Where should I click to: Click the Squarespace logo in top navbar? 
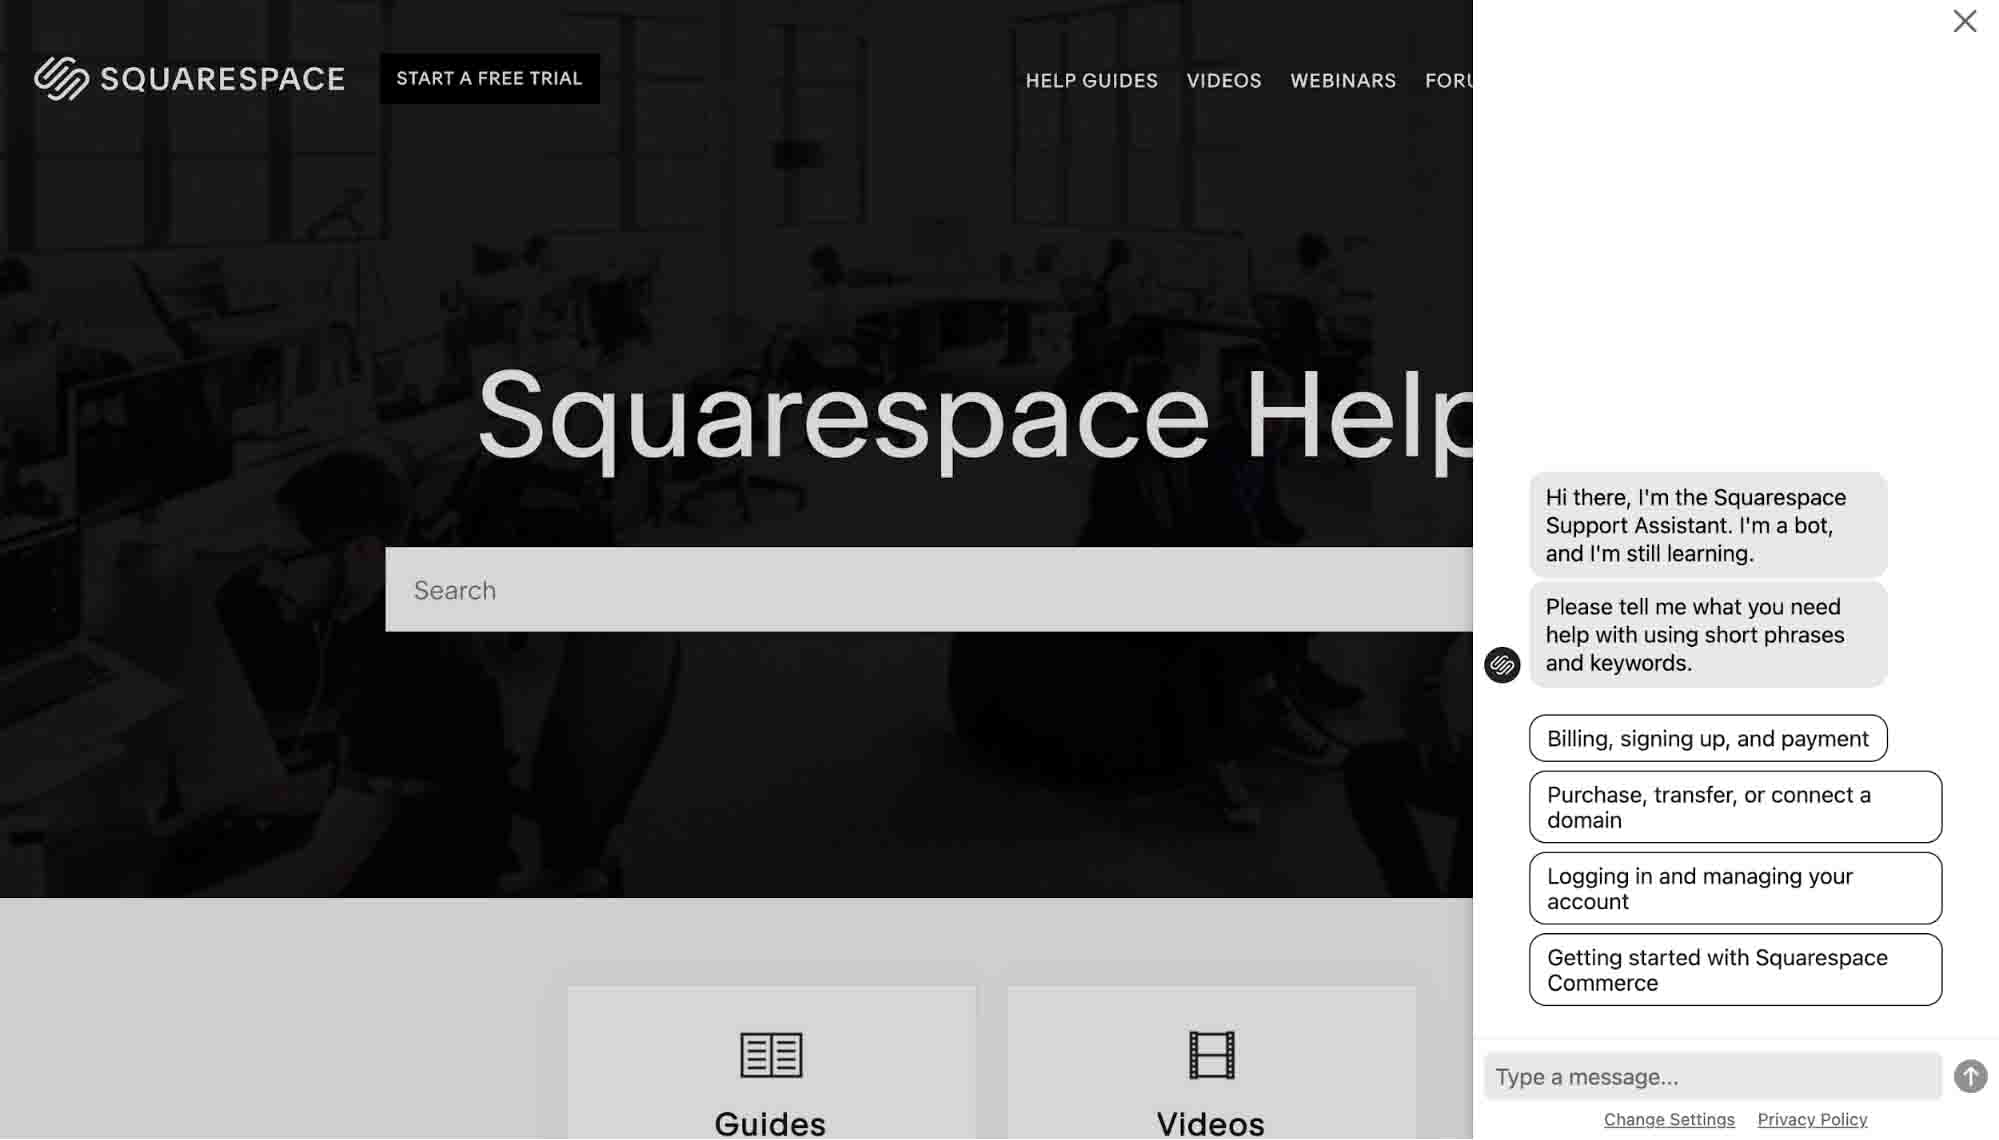(187, 78)
